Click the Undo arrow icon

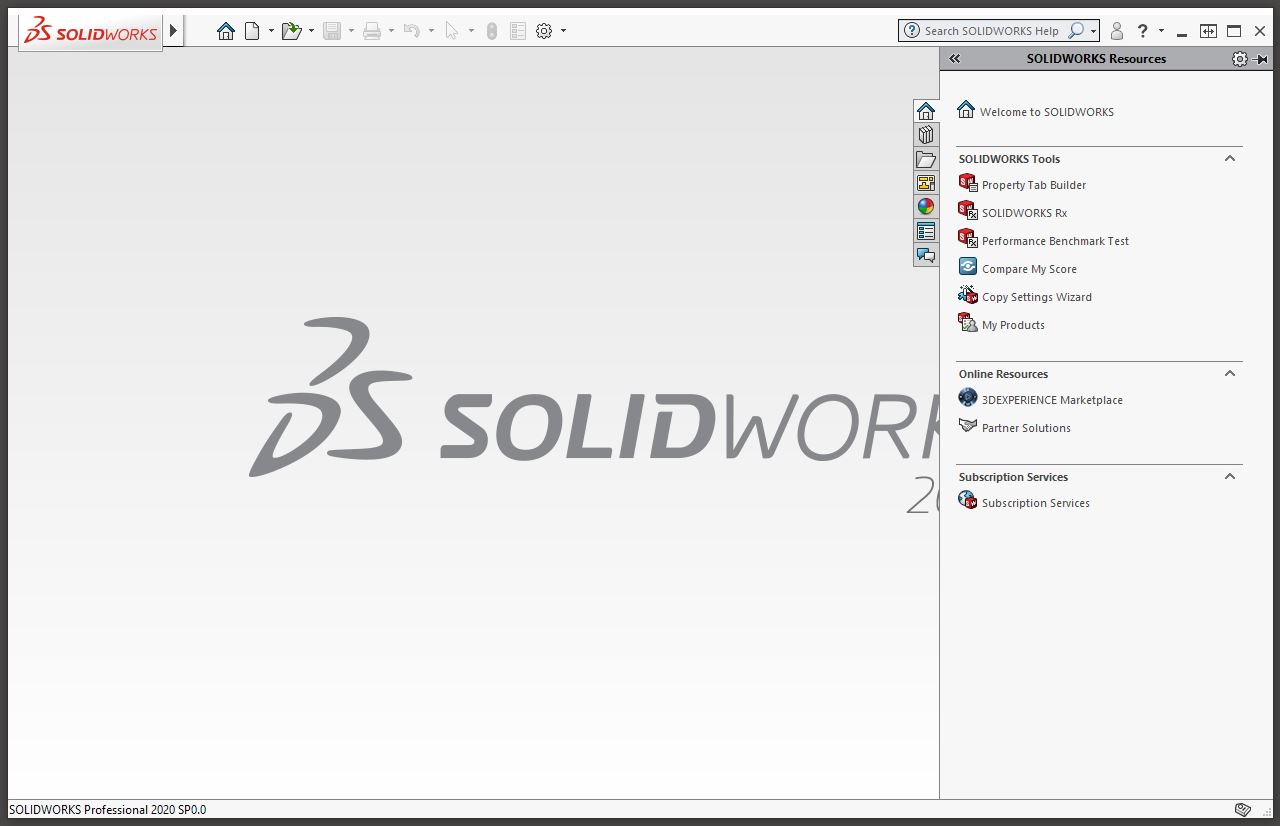tap(411, 31)
